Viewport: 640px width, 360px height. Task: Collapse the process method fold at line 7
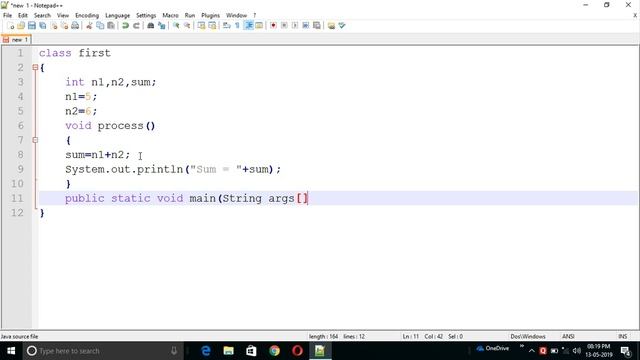(x=35, y=140)
